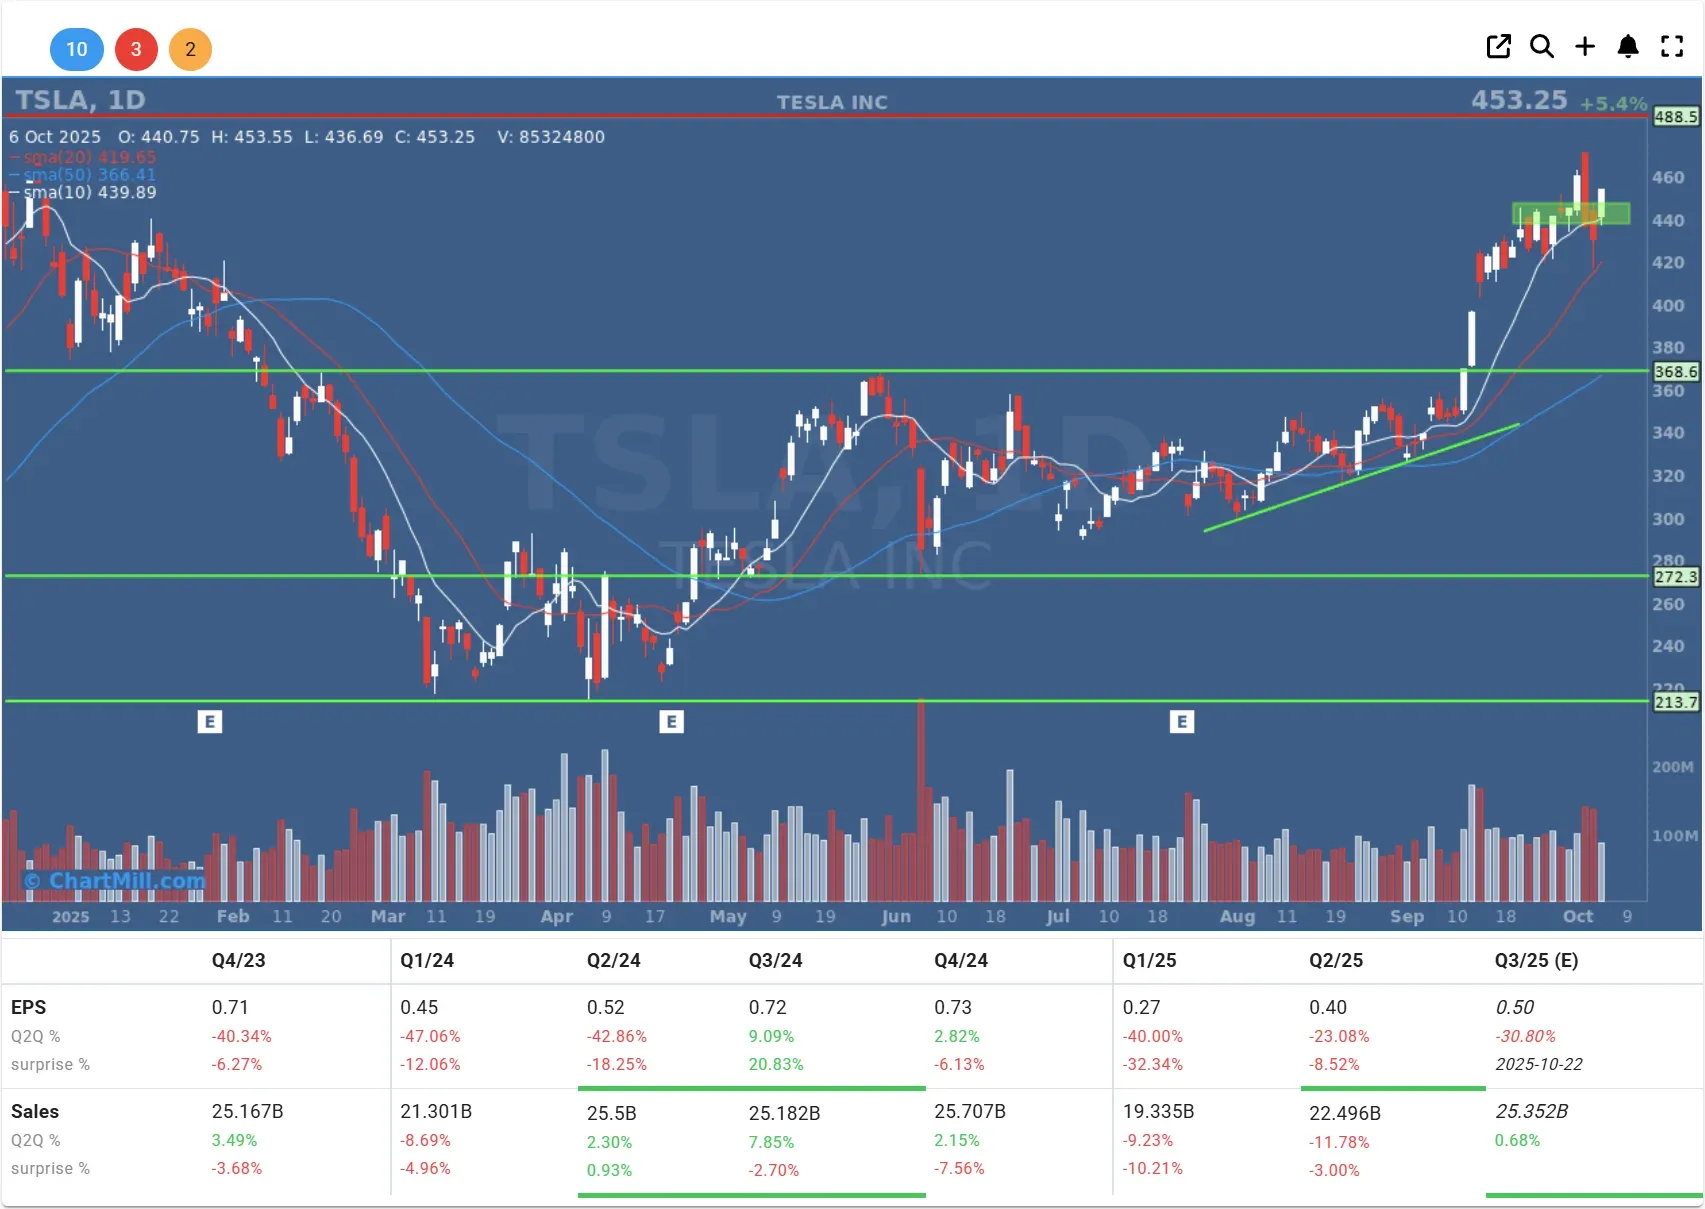Open chart in new window icon
The image size is (1705, 1209).
tap(1498, 47)
